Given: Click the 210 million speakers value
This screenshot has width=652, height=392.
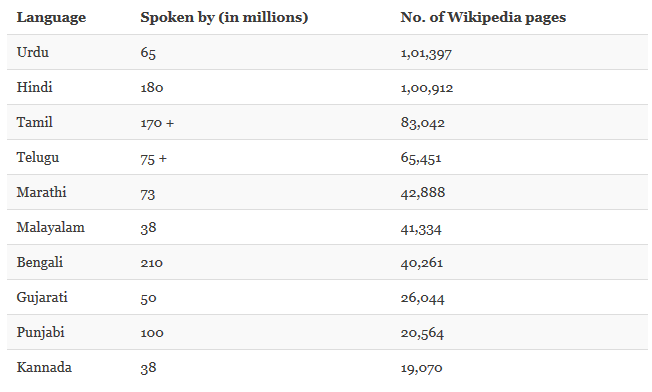Looking at the screenshot, I should point(152,263).
